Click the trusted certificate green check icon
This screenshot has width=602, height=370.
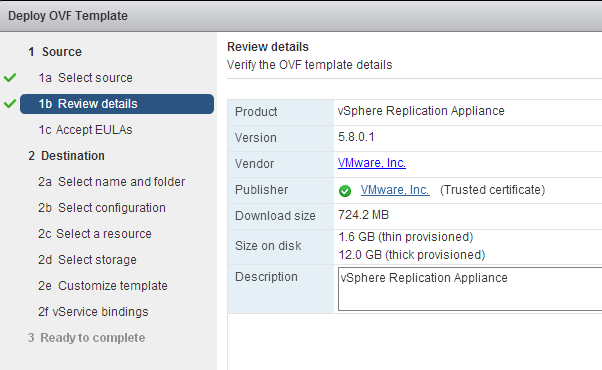point(345,191)
